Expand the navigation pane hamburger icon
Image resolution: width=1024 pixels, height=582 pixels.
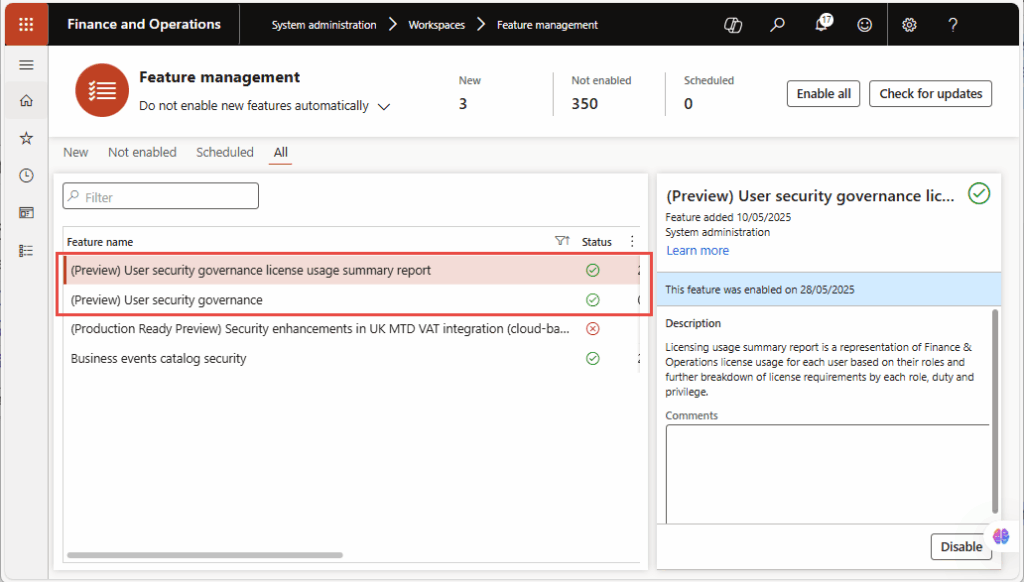(x=26, y=65)
